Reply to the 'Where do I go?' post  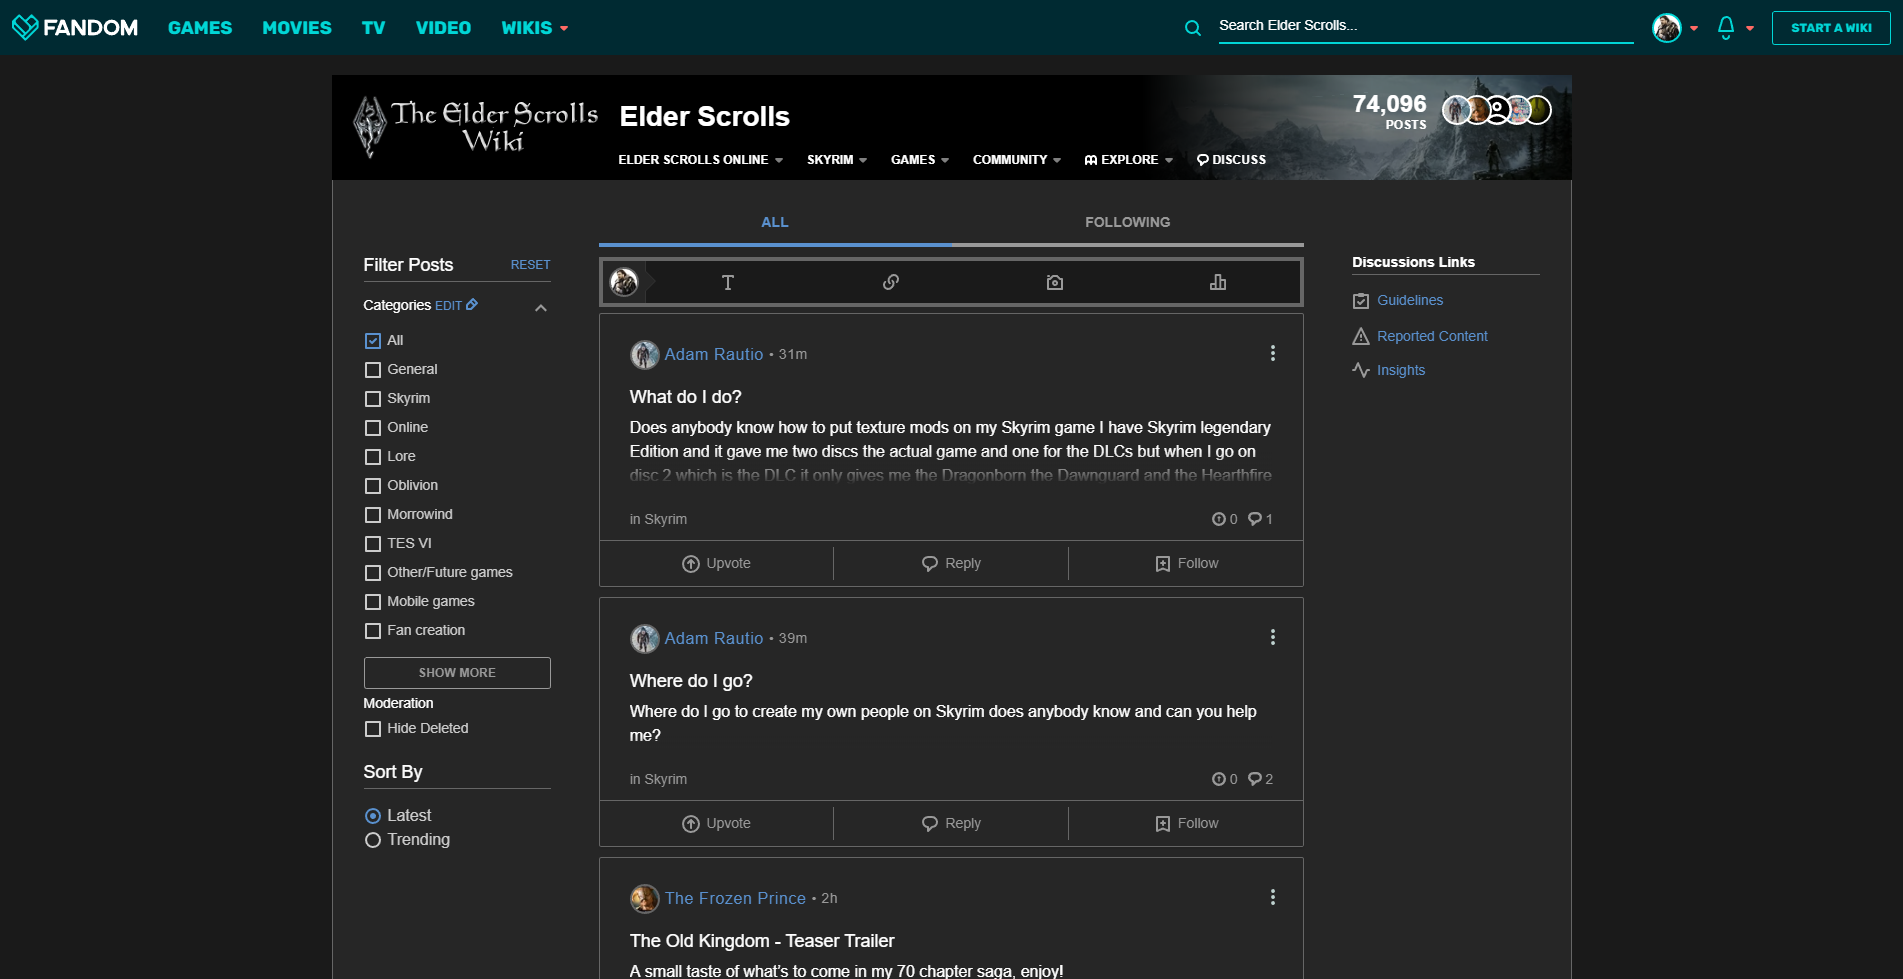click(951, 824)
